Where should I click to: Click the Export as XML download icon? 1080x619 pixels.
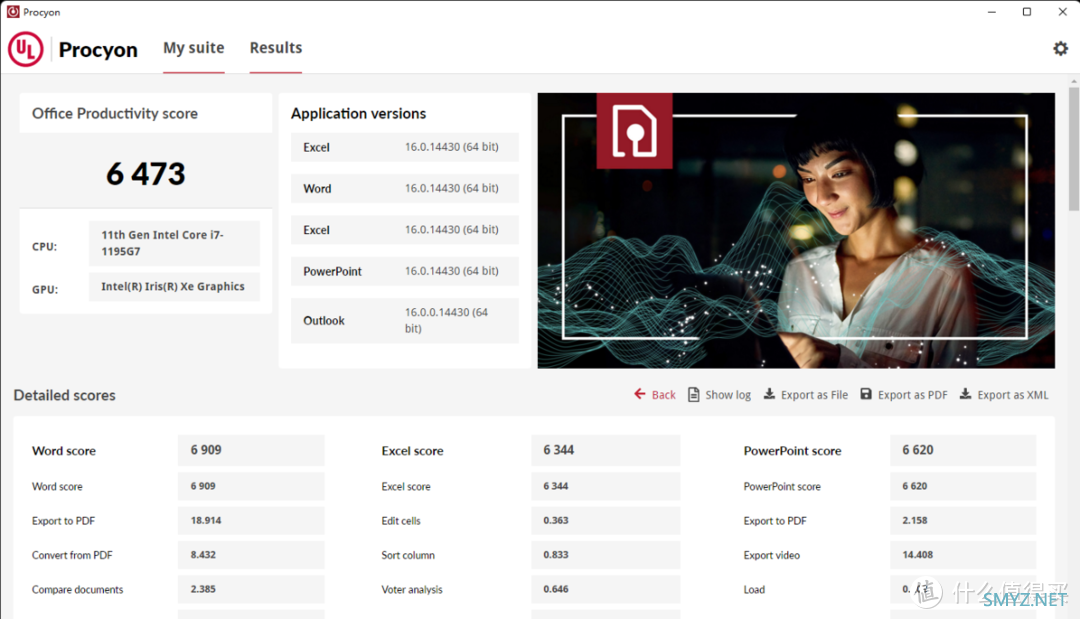pos(966,394)
